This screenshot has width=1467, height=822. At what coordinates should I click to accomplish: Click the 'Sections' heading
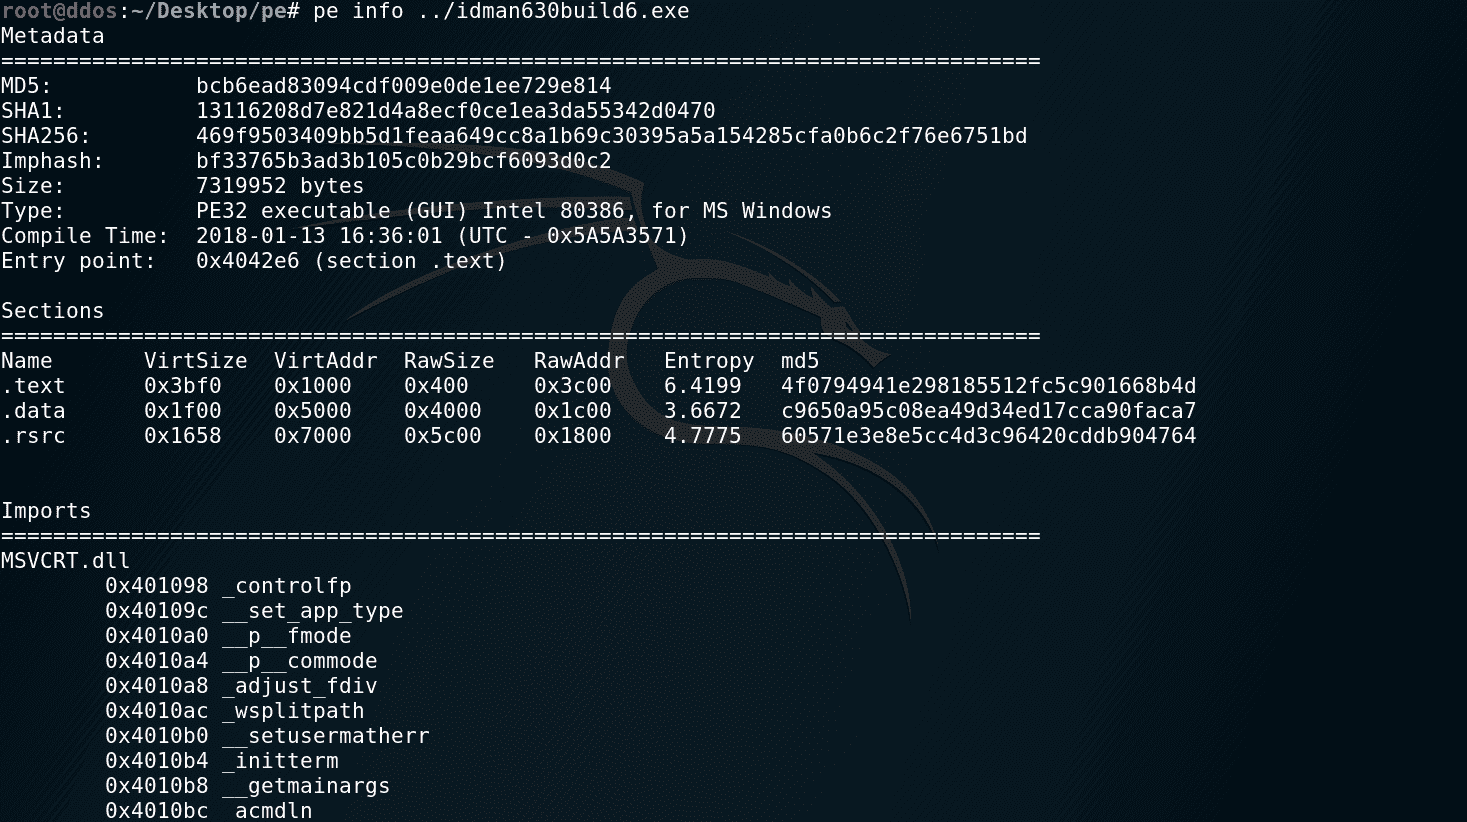coord(53,311)
